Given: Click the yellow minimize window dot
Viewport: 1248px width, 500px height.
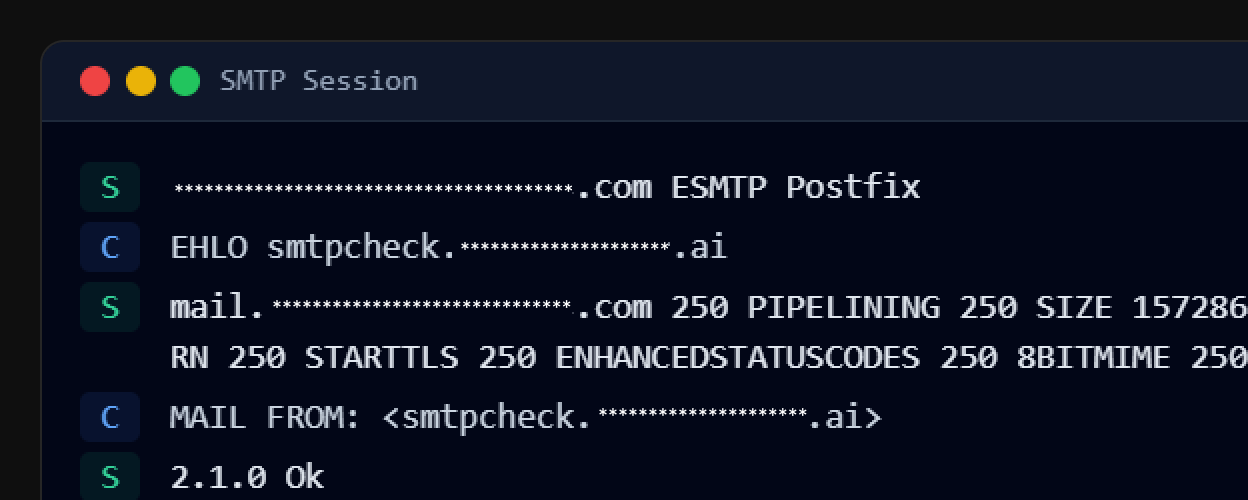Looking at the screenshot, I should point(141,81).
